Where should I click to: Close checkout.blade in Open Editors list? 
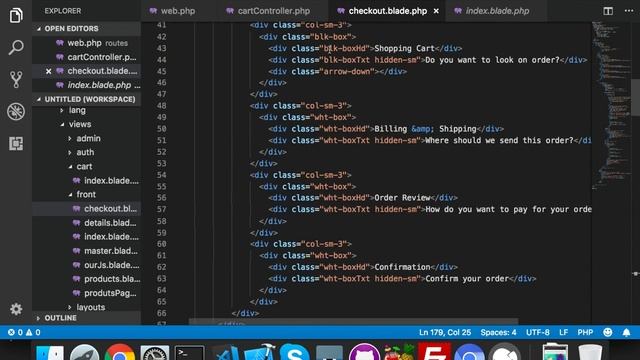coord(49,71)
